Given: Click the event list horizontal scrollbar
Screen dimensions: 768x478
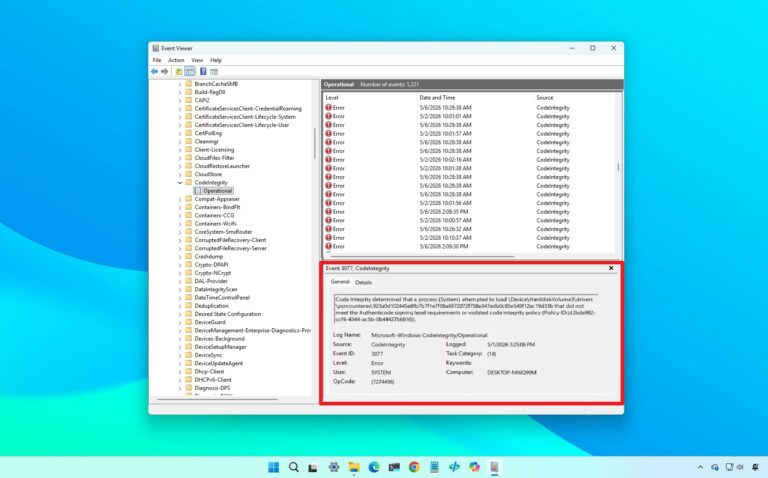Looking at the screenshot, I should (422, 256).
